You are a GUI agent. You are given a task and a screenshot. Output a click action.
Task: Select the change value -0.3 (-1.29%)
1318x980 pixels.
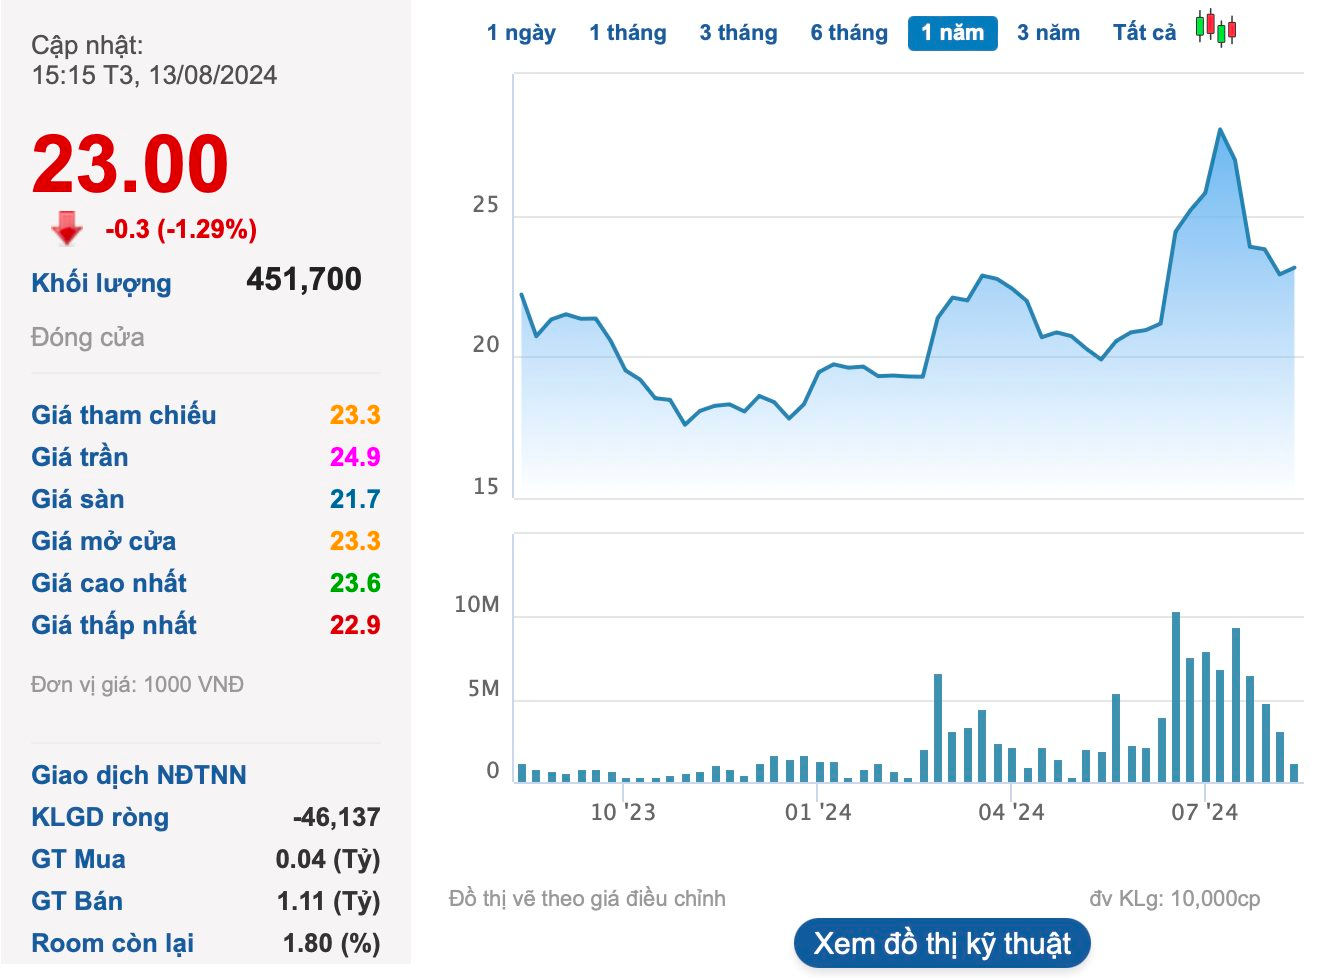pyautogui.click(x=181, y=229)
